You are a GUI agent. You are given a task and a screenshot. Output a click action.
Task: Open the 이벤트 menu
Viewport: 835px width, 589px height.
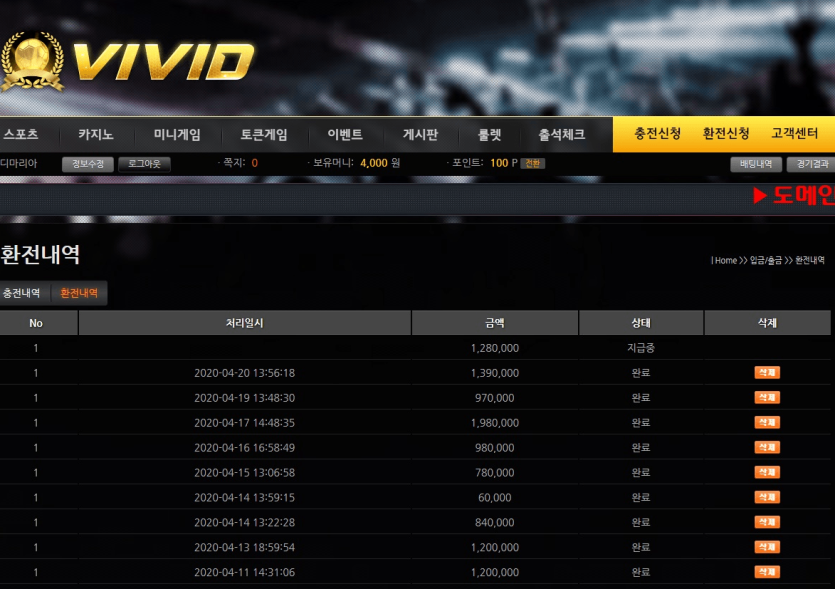[x=345, y=134]
